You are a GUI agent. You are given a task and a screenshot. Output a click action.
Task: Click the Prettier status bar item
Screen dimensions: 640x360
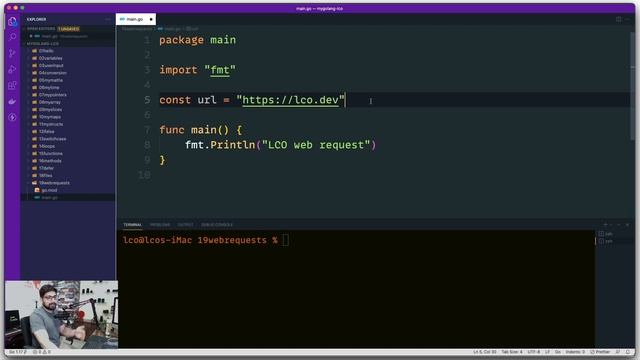coord(600,352)
